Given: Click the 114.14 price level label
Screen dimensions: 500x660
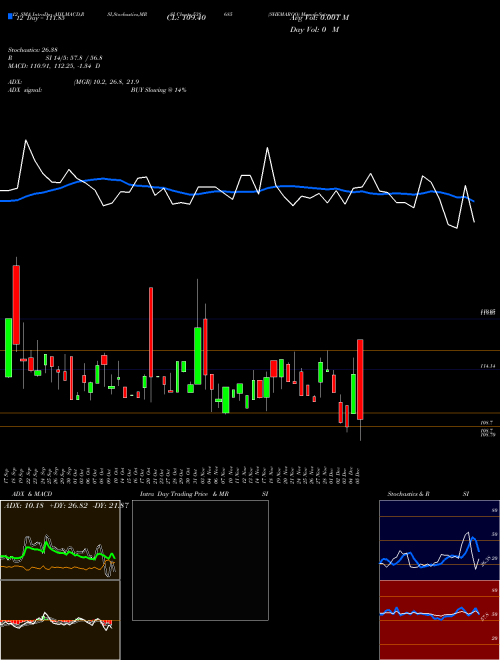Looking at the screenshot, I should click(488, 367).
